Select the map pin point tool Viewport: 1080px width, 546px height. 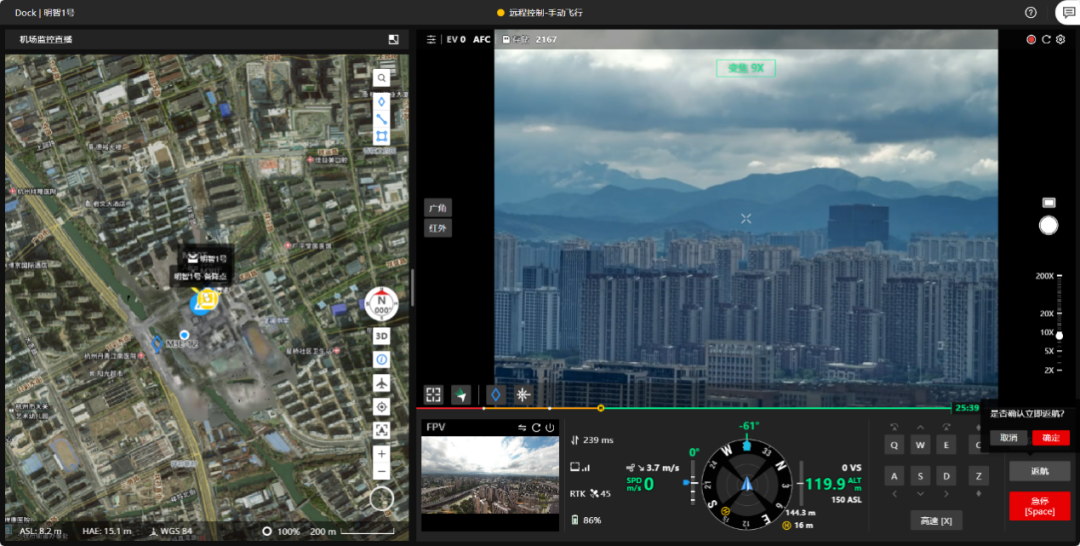pos(382,102)
